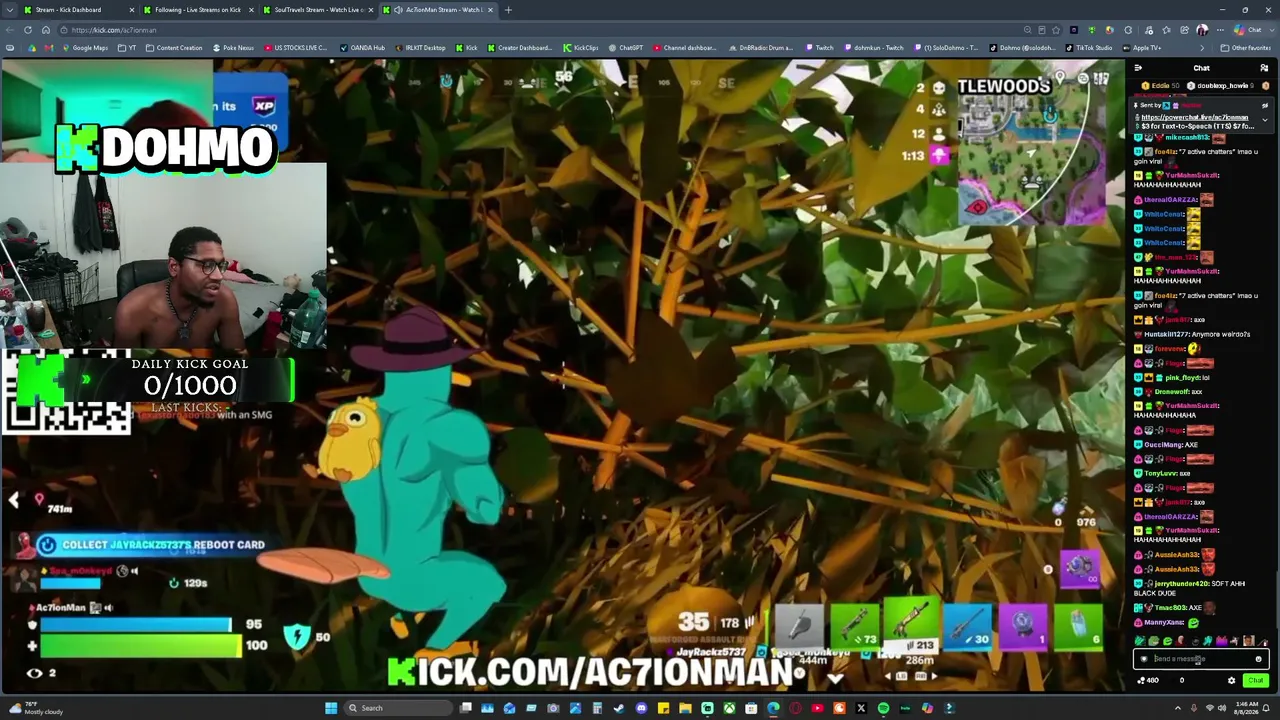This screenshot has width=1280, height=720.
Task: Click the browser address bar
Action: click(540, 30)
